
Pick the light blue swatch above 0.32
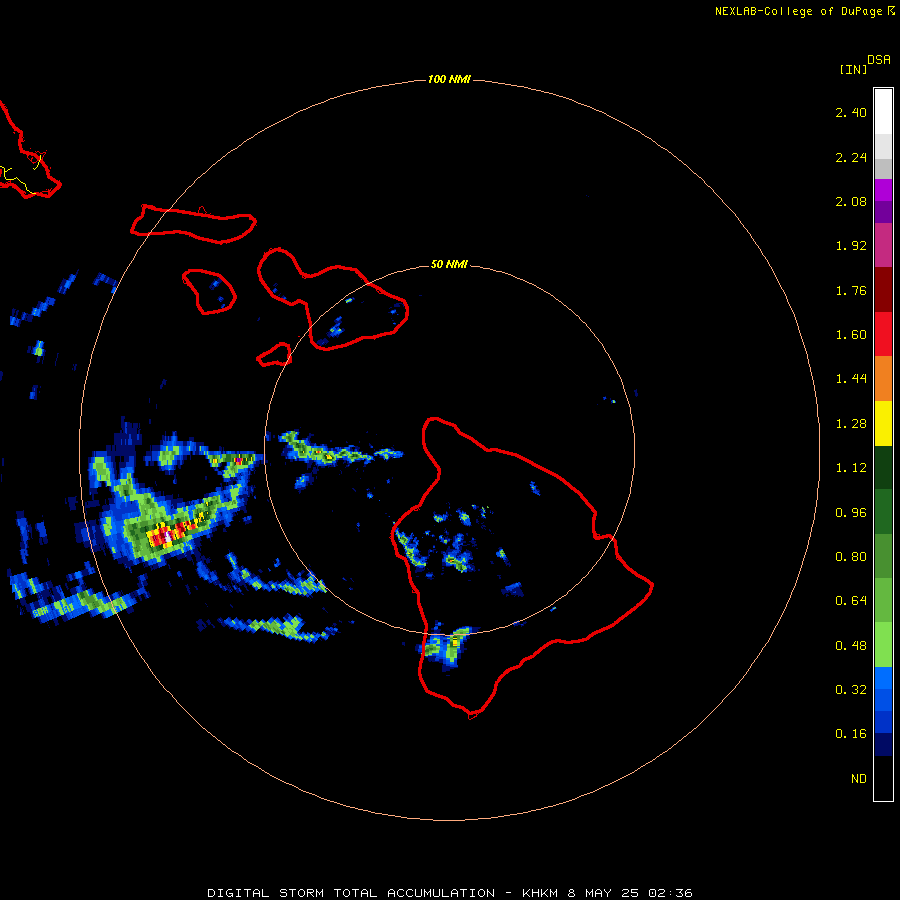click(x=883, y=678)
